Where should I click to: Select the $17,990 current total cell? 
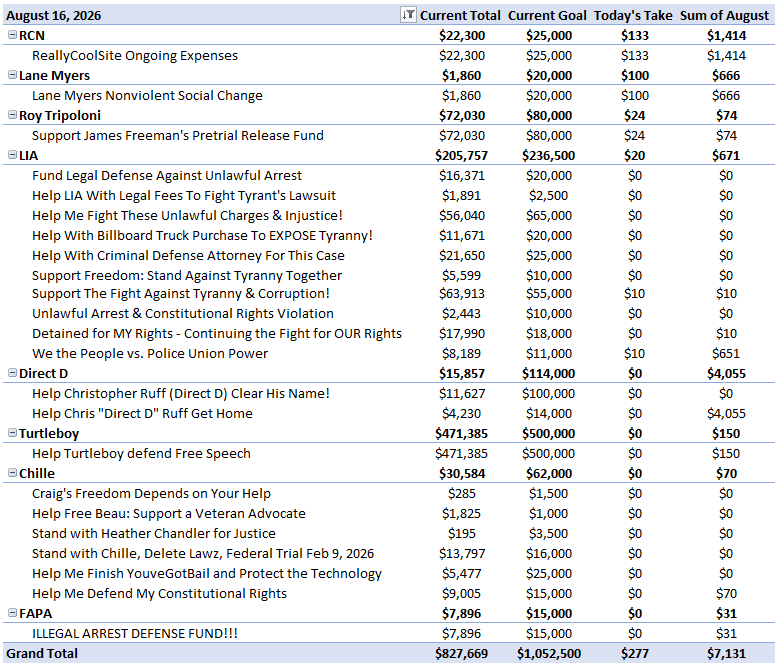coord(462,334)
